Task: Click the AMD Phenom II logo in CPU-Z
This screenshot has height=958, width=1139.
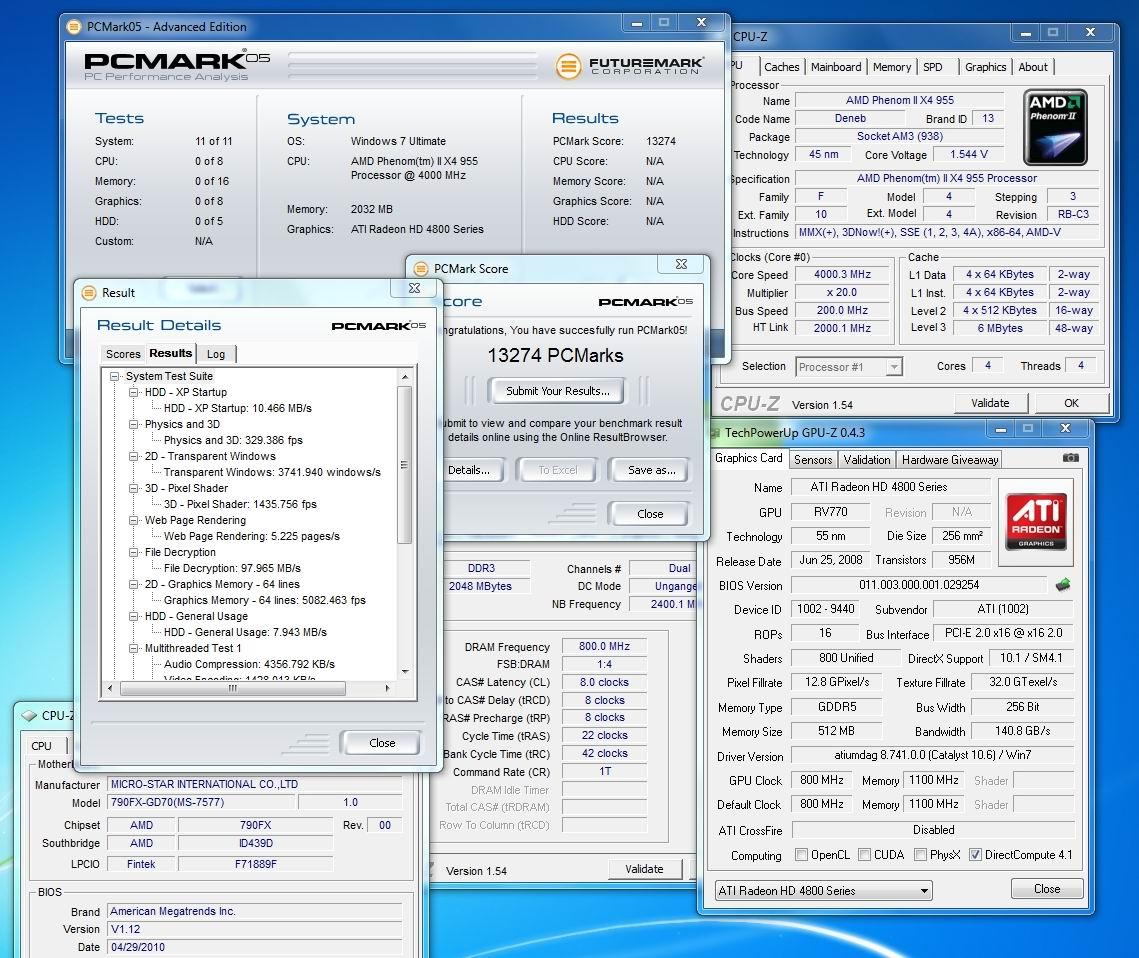Action: coord(1055,127)
